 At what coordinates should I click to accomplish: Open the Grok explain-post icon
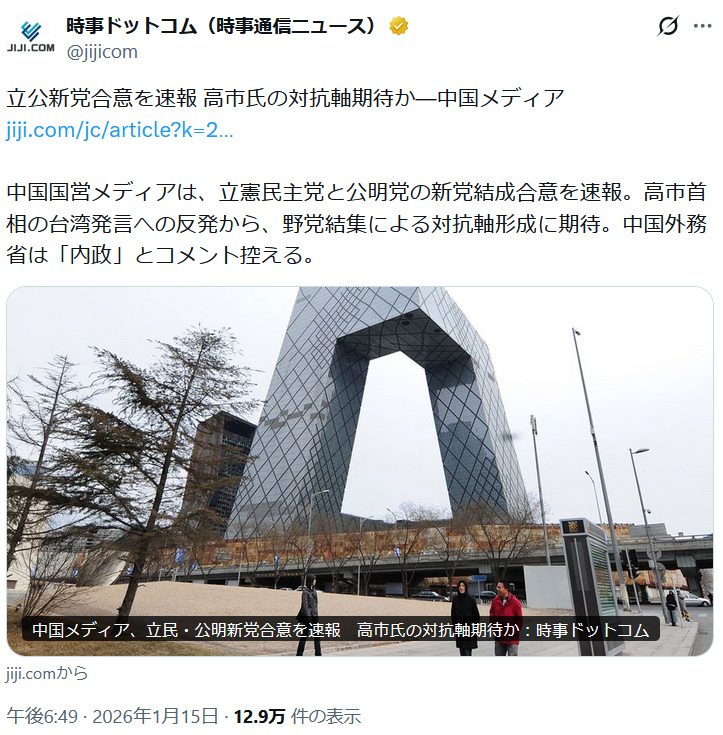point(668,26)
